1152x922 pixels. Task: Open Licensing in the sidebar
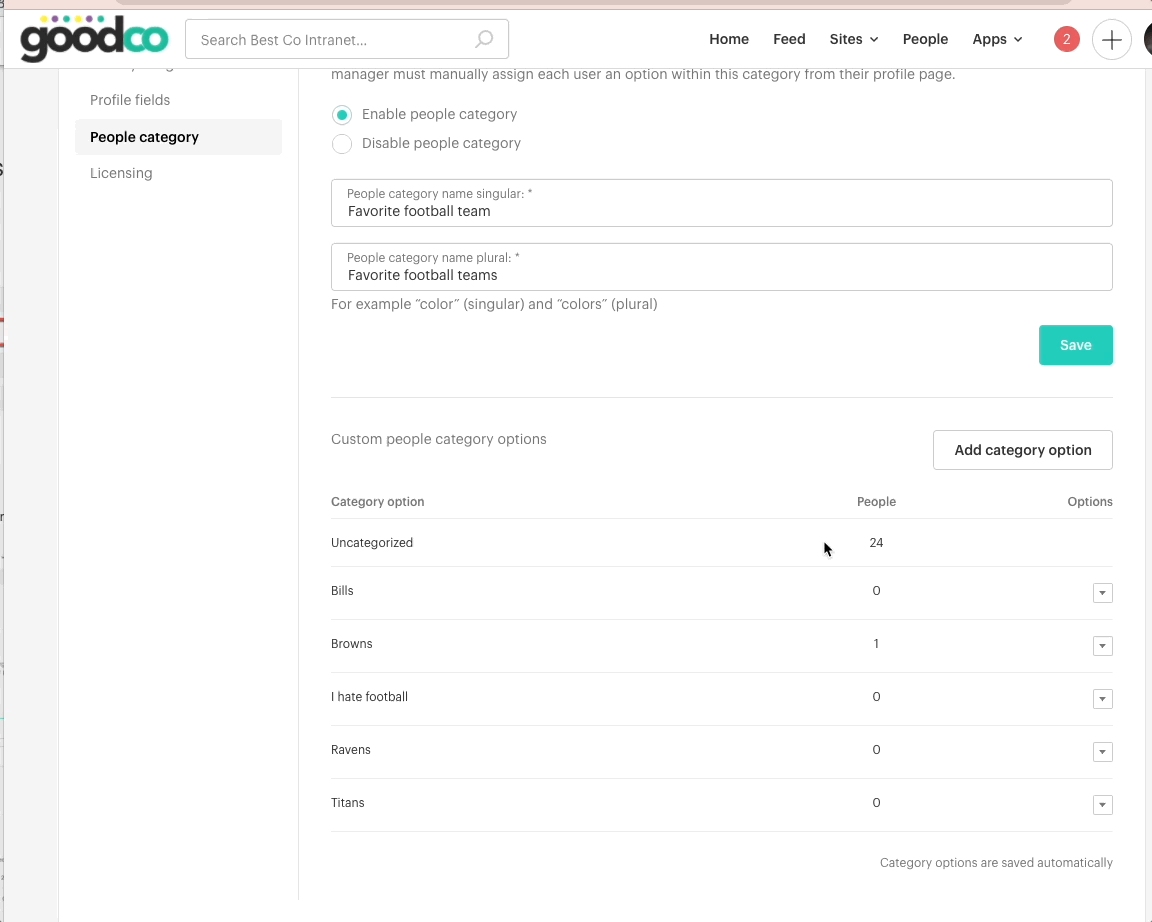(121, 173)
